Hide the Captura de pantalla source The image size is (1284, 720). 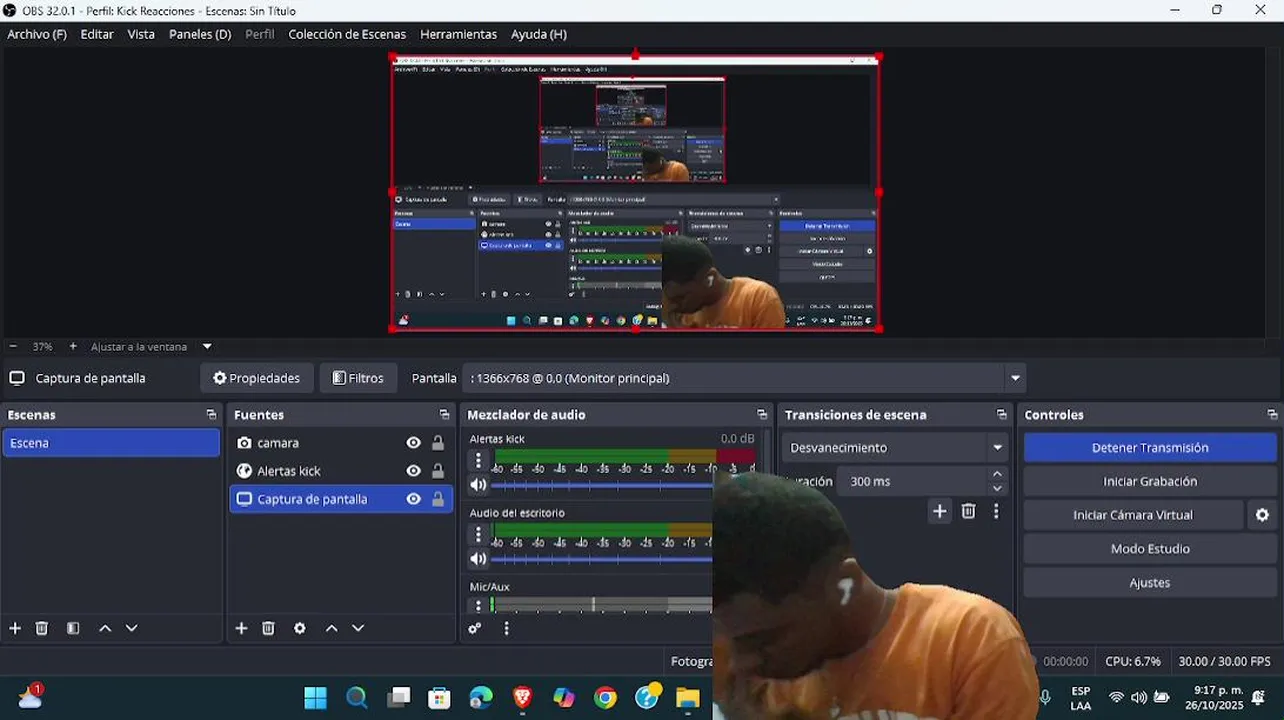[413, 499]
